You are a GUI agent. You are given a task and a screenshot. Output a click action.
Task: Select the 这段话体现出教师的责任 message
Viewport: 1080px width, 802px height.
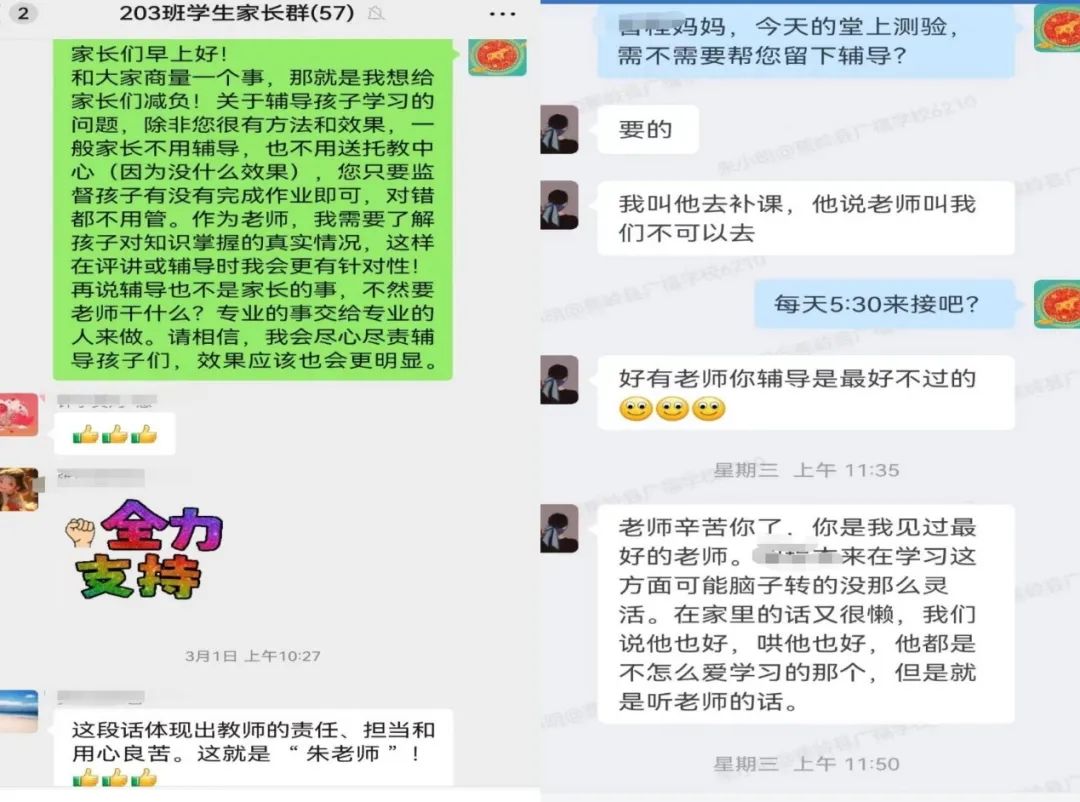coord(253,747)
